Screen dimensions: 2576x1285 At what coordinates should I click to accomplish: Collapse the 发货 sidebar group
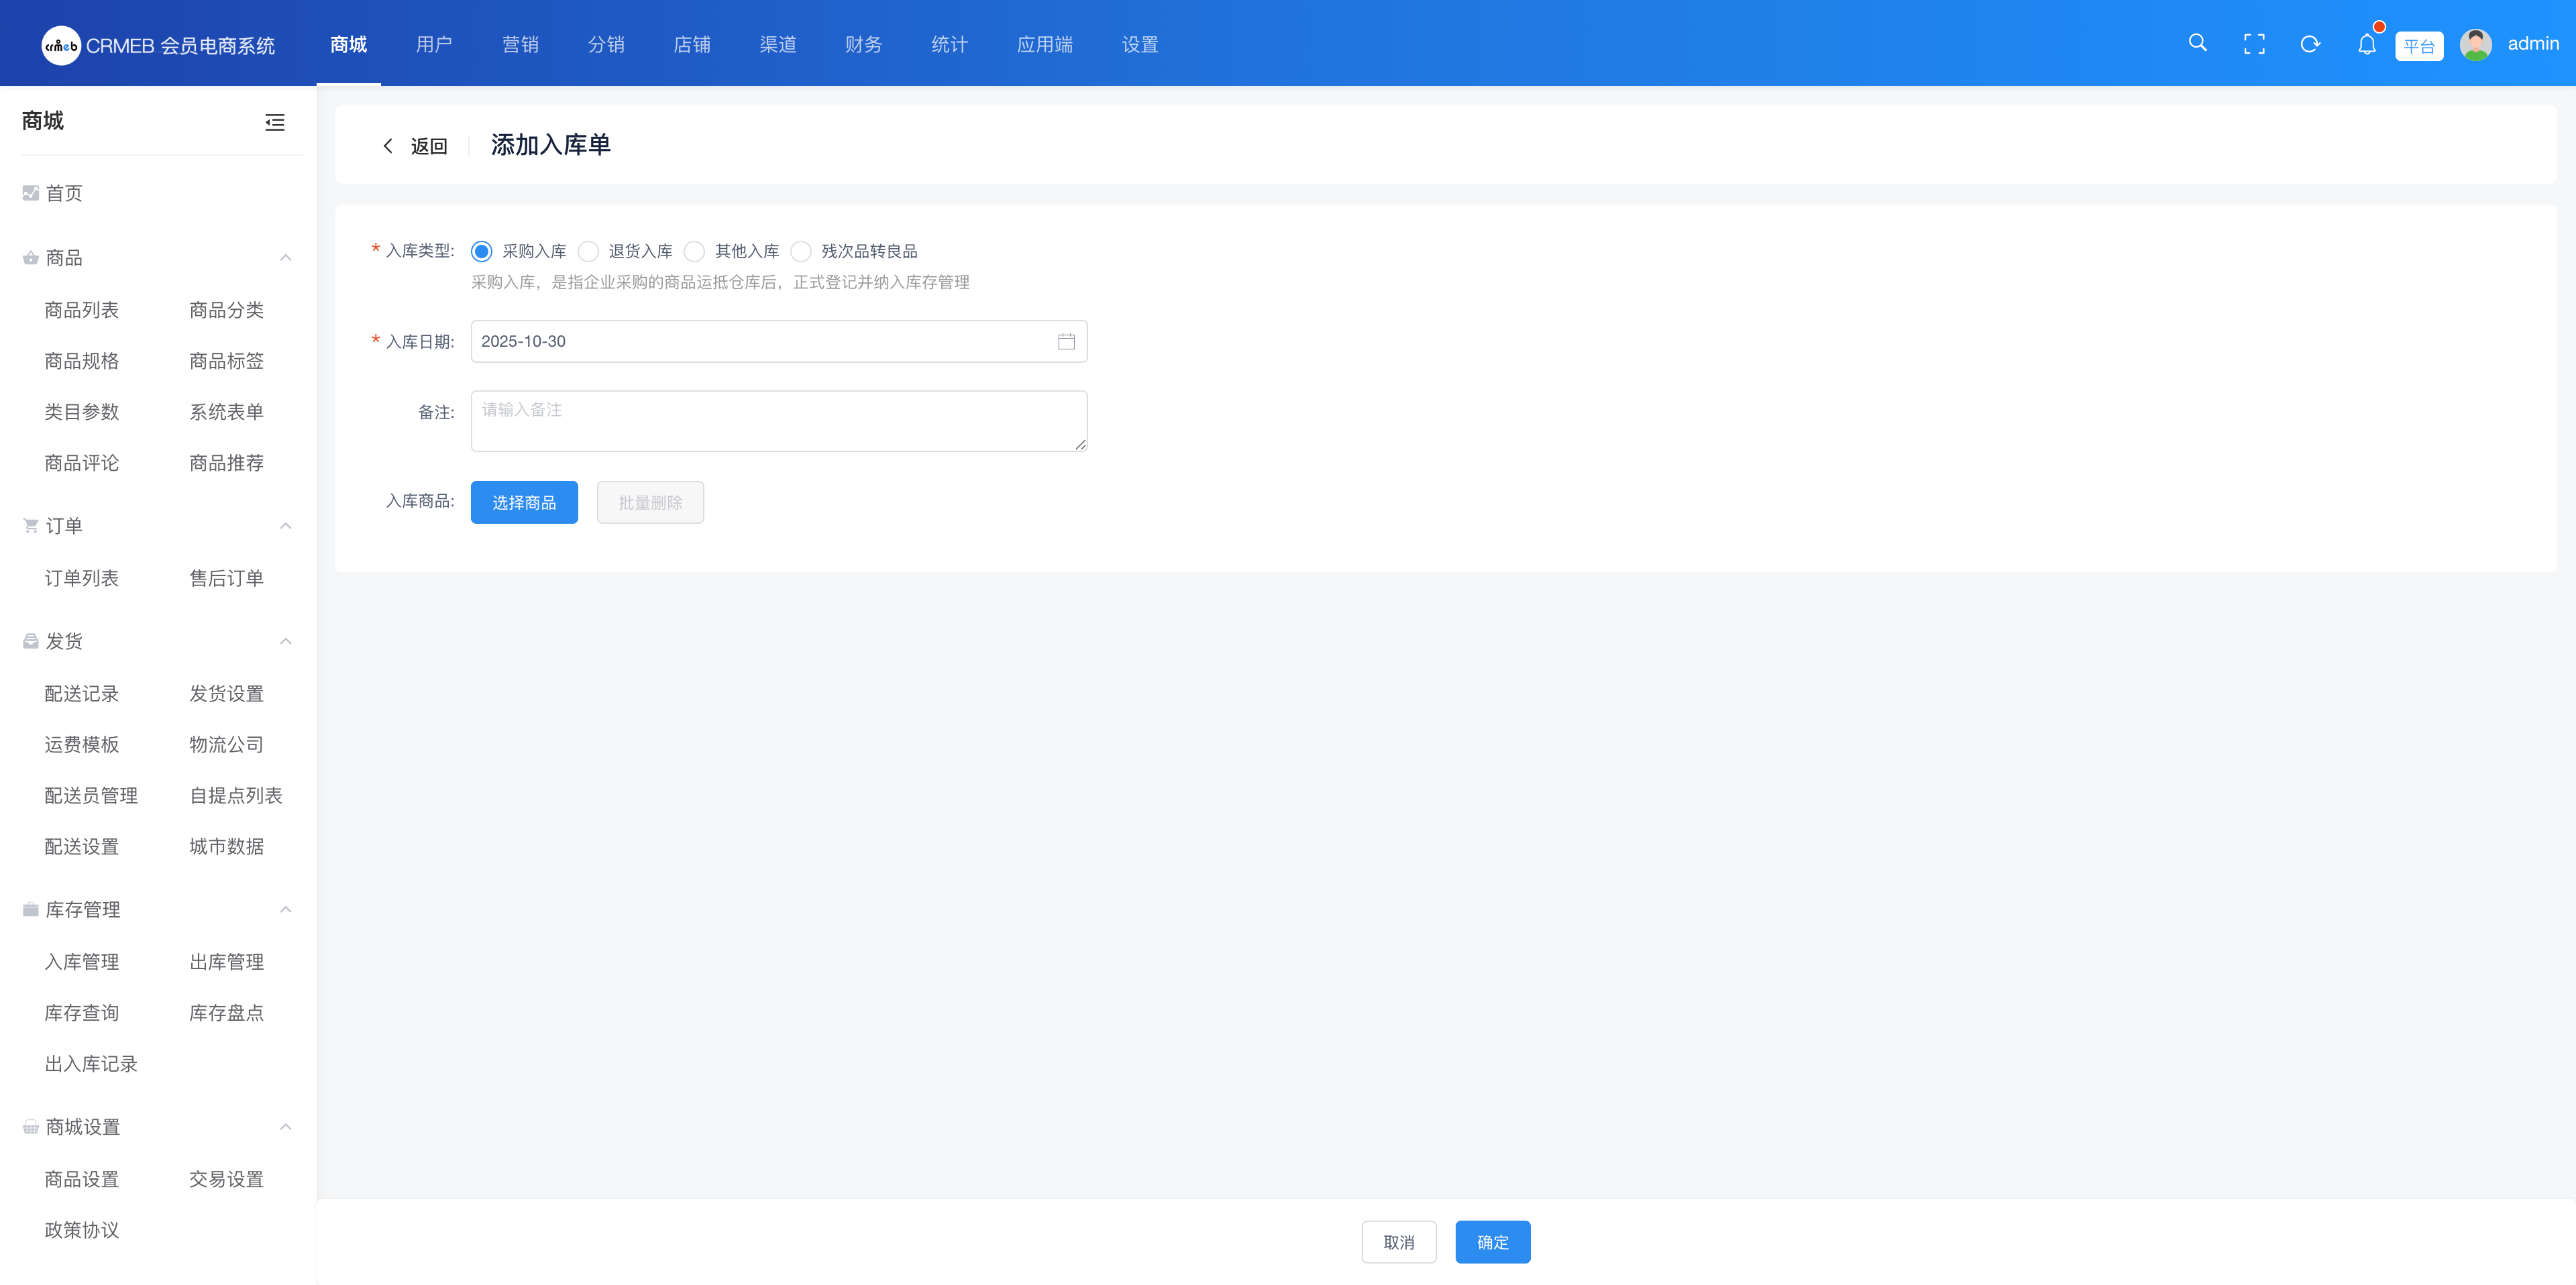[285, 641]
